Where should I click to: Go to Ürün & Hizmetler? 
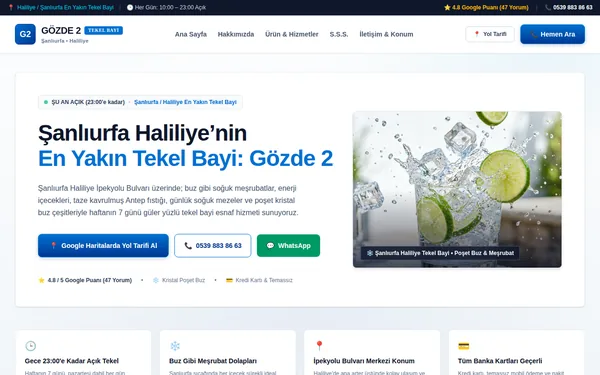pos(292,34)
